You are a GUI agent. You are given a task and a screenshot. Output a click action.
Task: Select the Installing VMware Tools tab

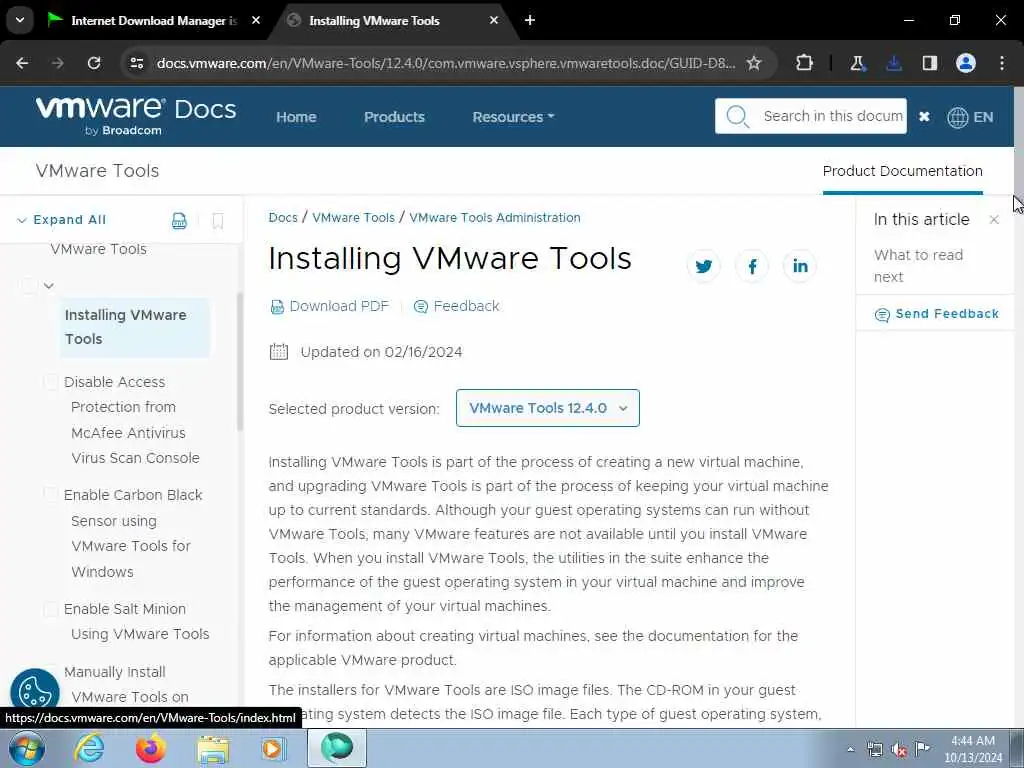point(374,21)
